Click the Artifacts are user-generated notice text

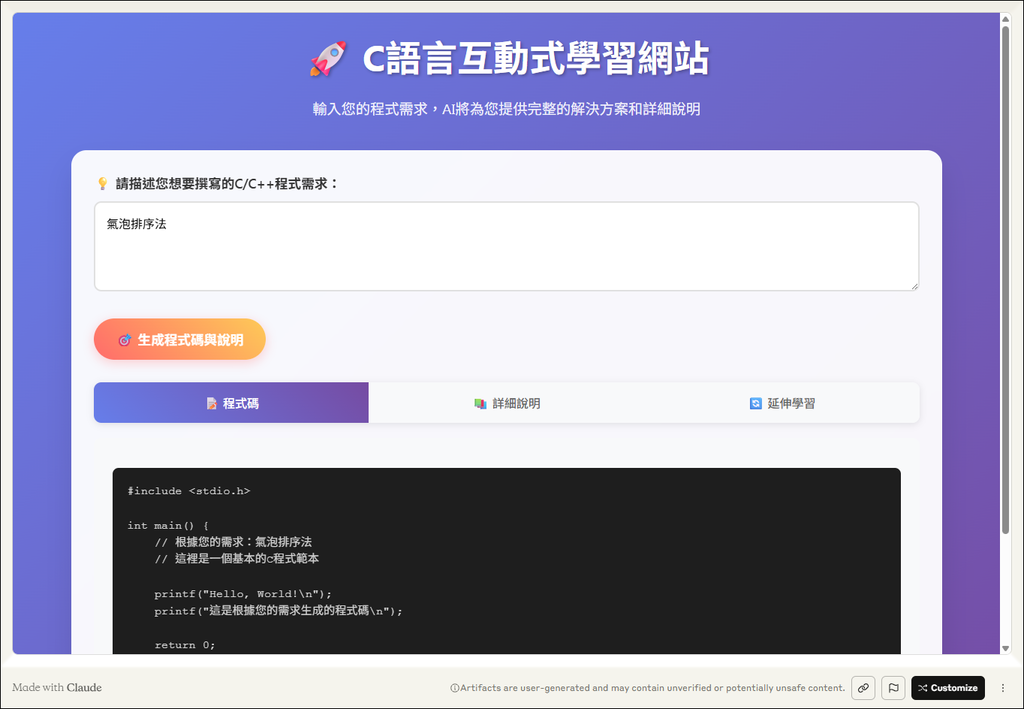point(652,688)
